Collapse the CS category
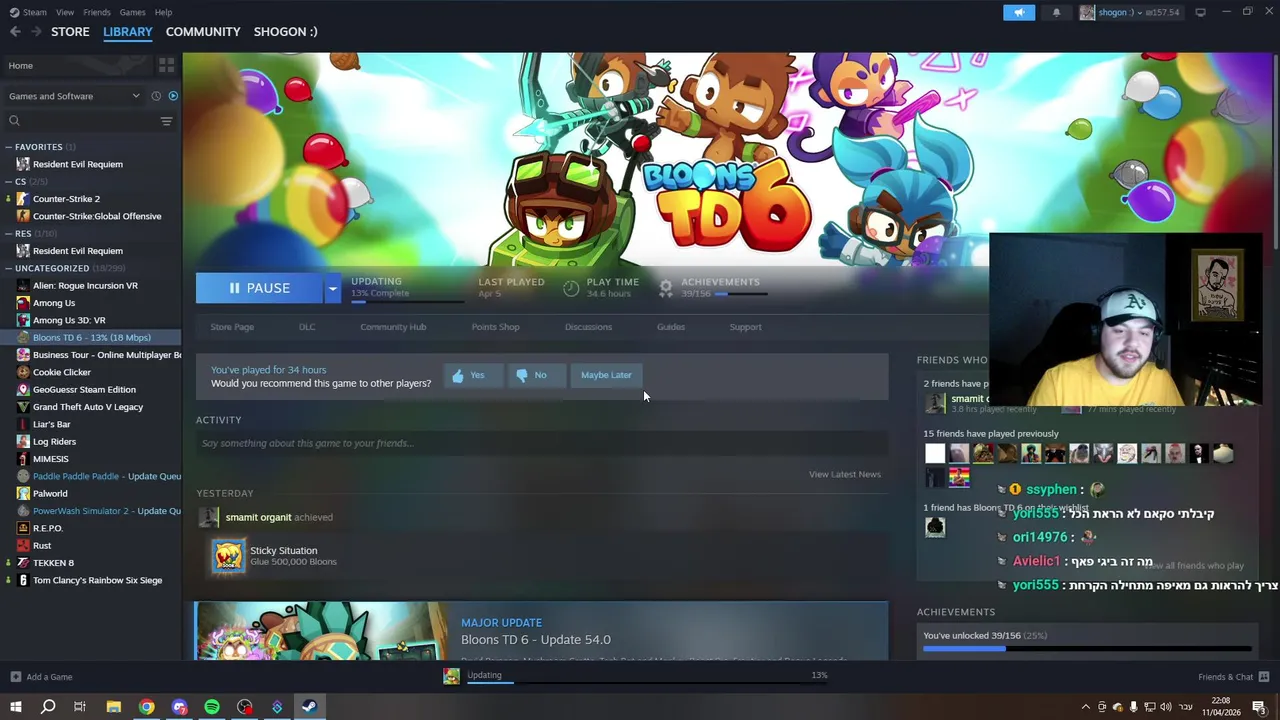The height and width of the screenshot is (720, 1280). tap(8, 182)
